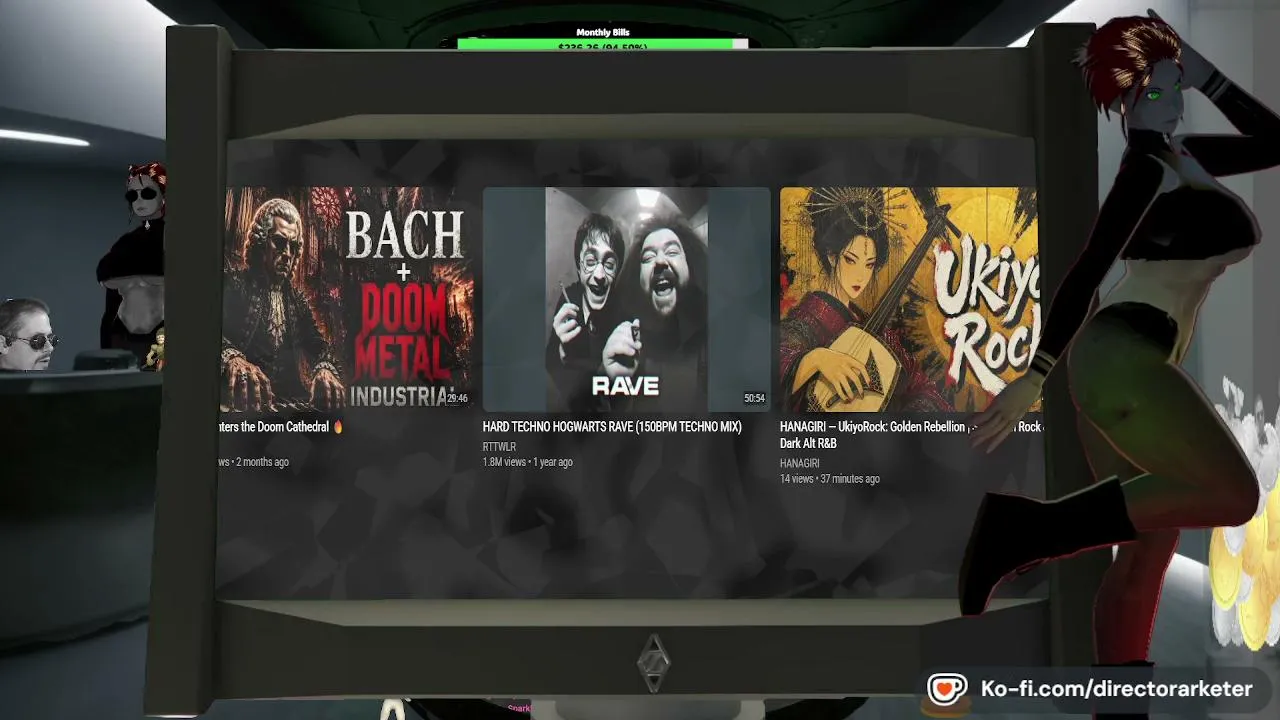Open the Bach + Doom Metal Industrial thumbnail
This screenshot has height=720, width=1280.
point(348,299)
